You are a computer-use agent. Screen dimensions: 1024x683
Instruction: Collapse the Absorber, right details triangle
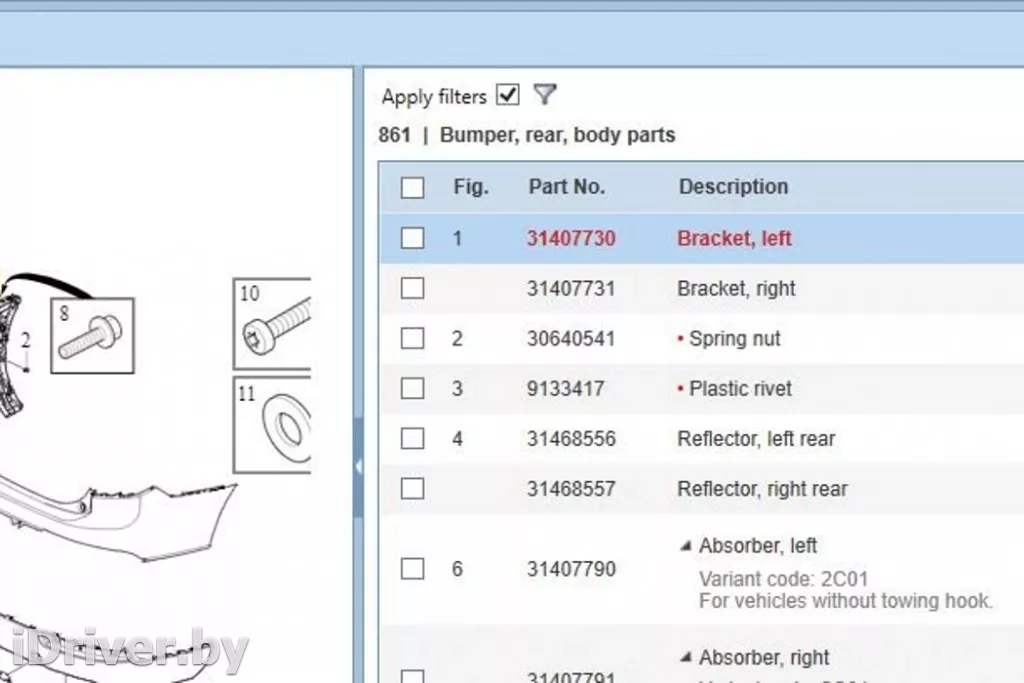pos(686,658)
